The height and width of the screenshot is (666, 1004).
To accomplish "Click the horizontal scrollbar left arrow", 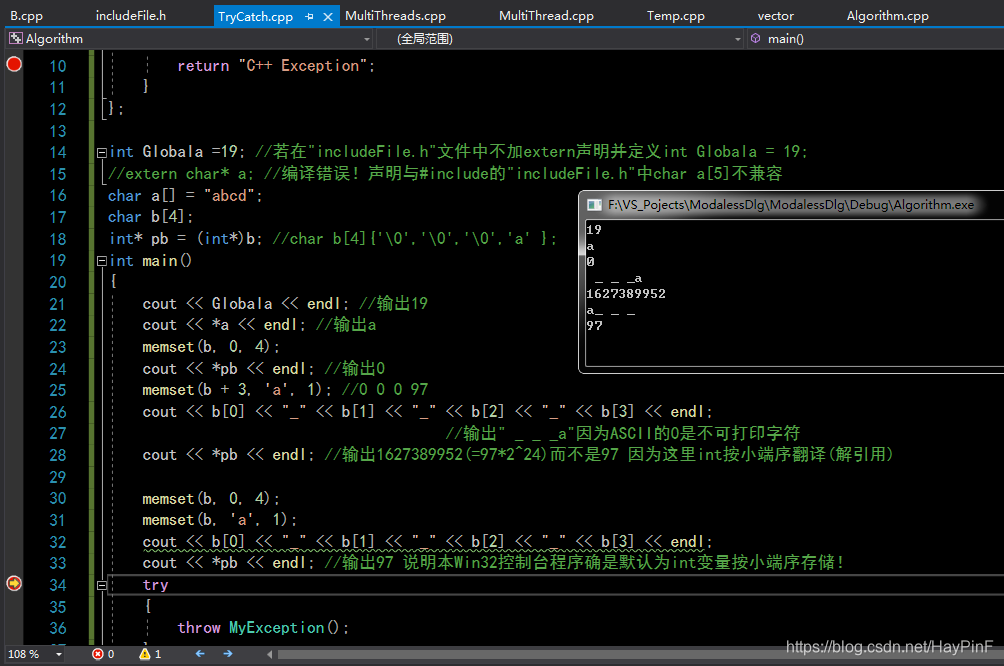I will point(270,654).
